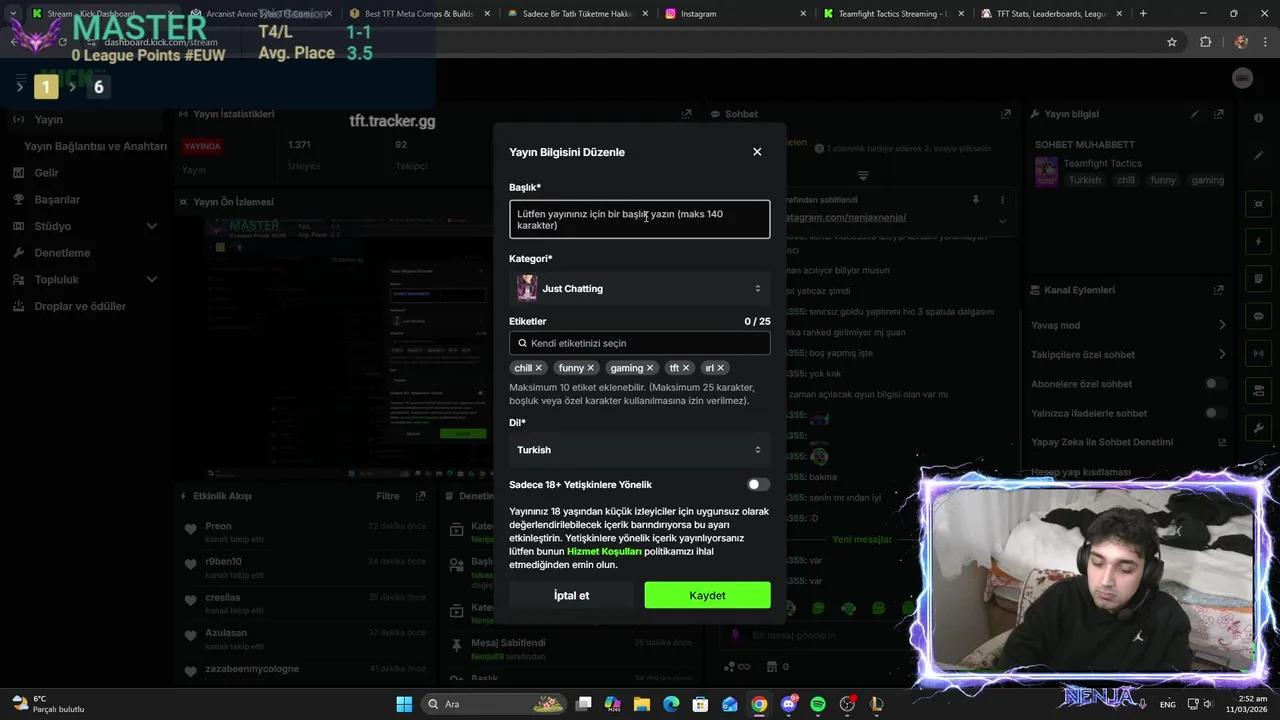
Task: Pop out the Etkinlik Akışı panel
Action: coord(420,496)
